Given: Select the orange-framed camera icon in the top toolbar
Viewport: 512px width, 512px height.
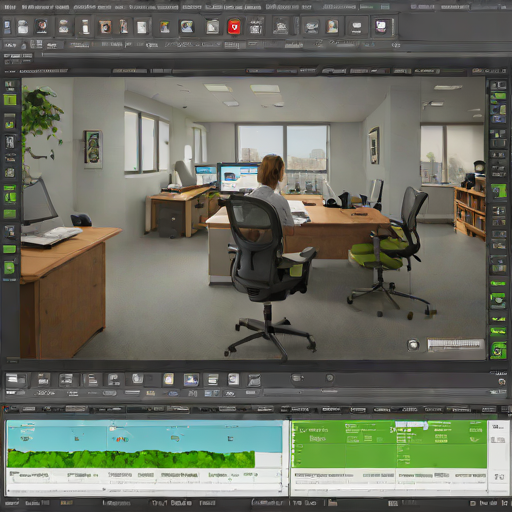Looking at the screenshot, I should pyautogui.click(x=105, y=27).
